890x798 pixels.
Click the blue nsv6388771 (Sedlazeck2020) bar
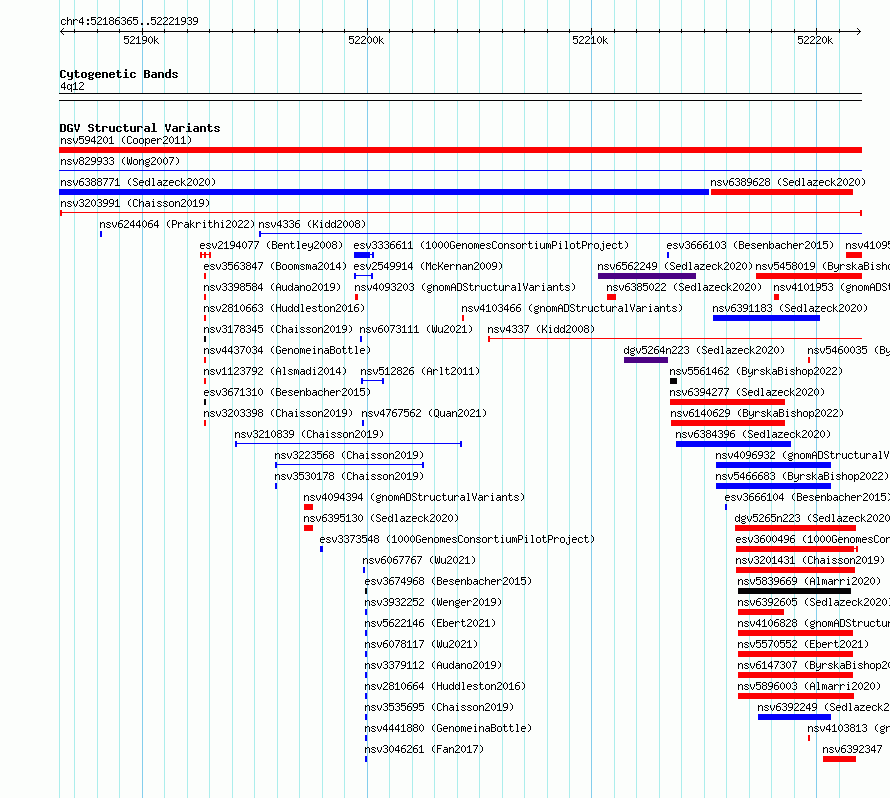[x=384, y=192]
